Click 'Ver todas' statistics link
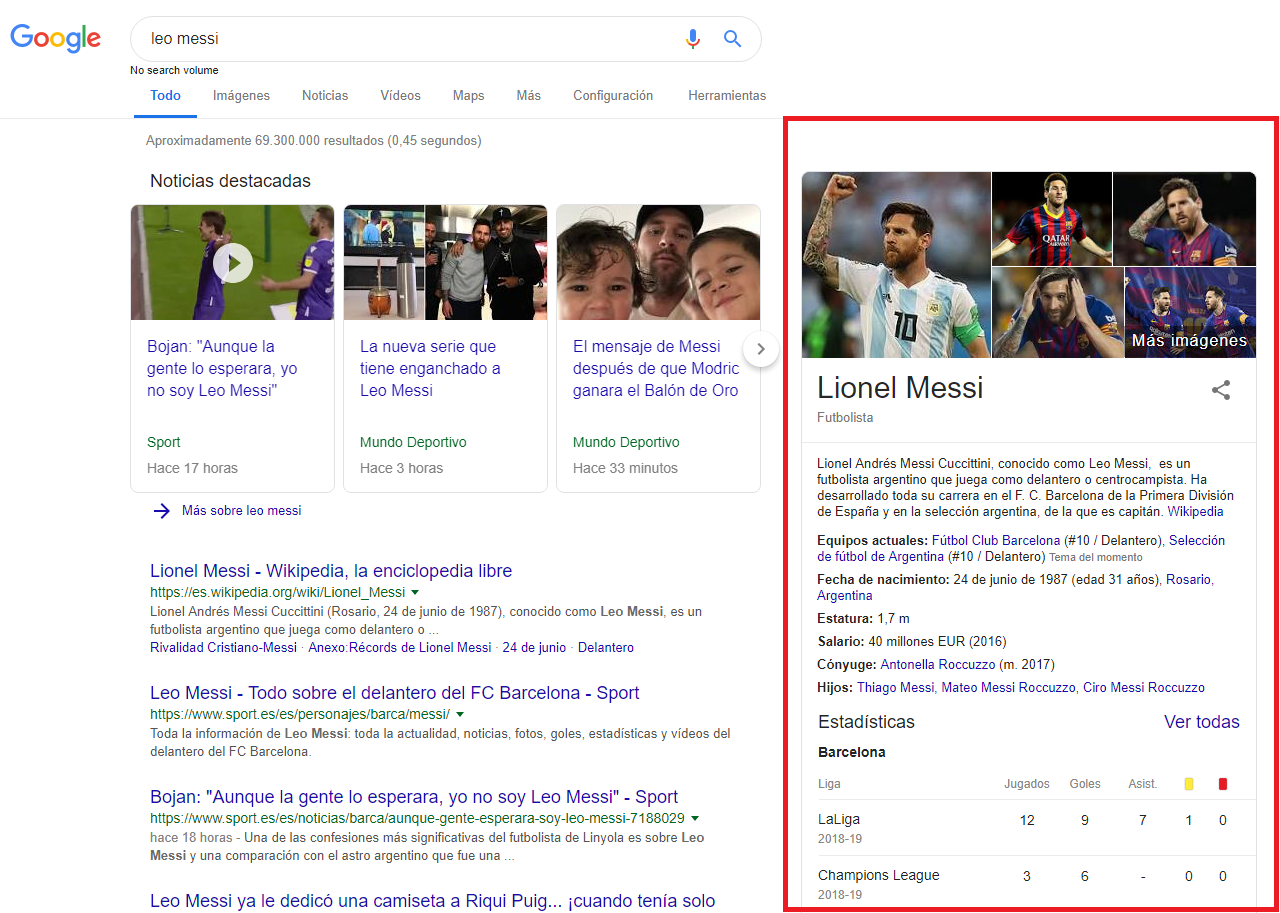The image size is (1280, 913). [1202, 722]
